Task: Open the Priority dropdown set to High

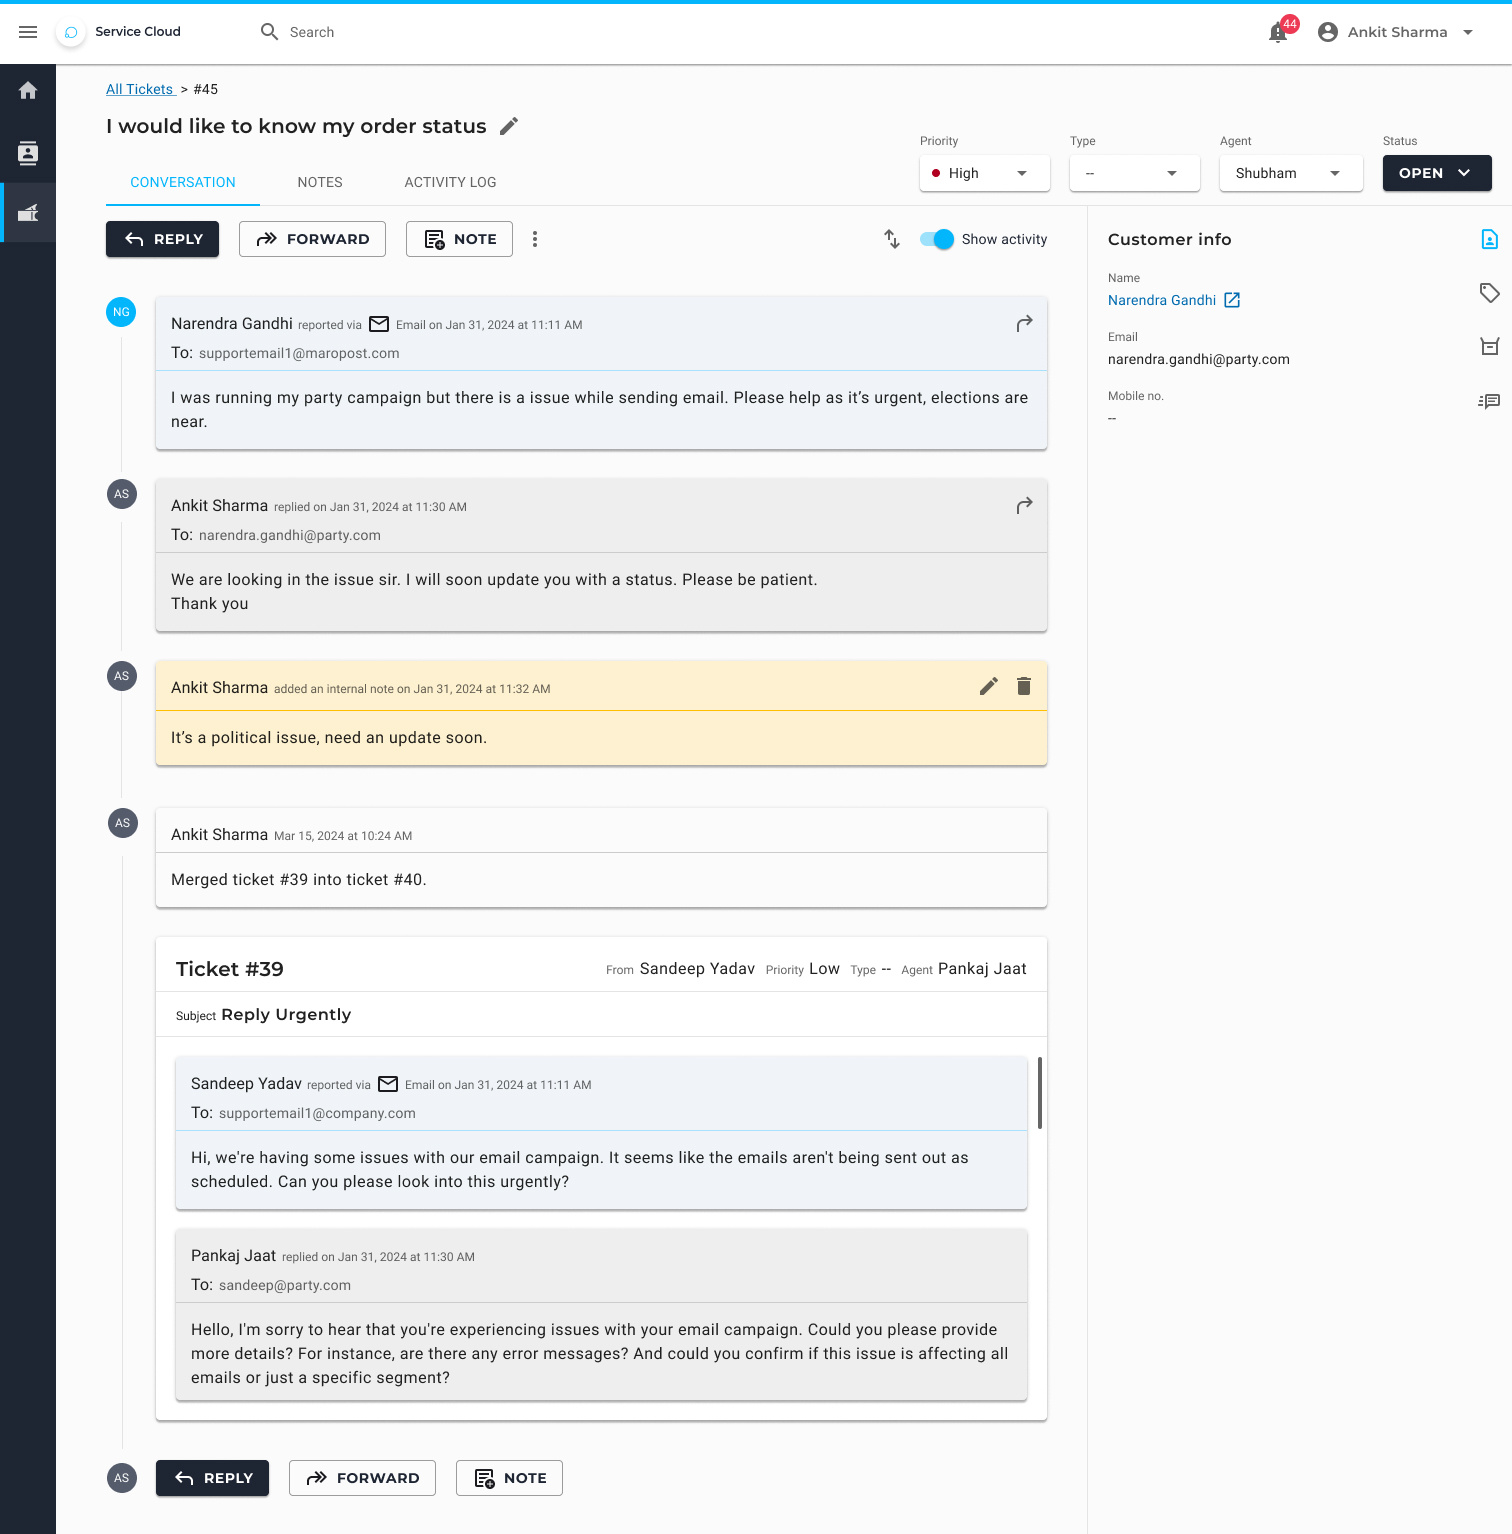Action: (x=985, y=173)
